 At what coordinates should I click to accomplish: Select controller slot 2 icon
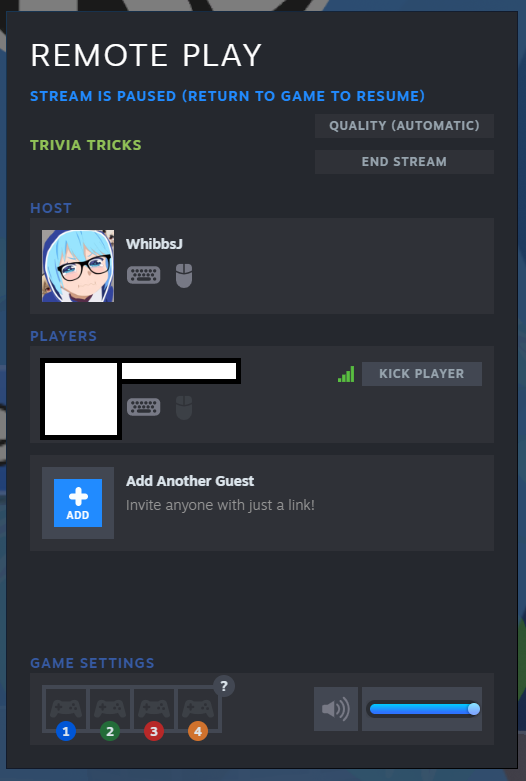click(110, 709)
